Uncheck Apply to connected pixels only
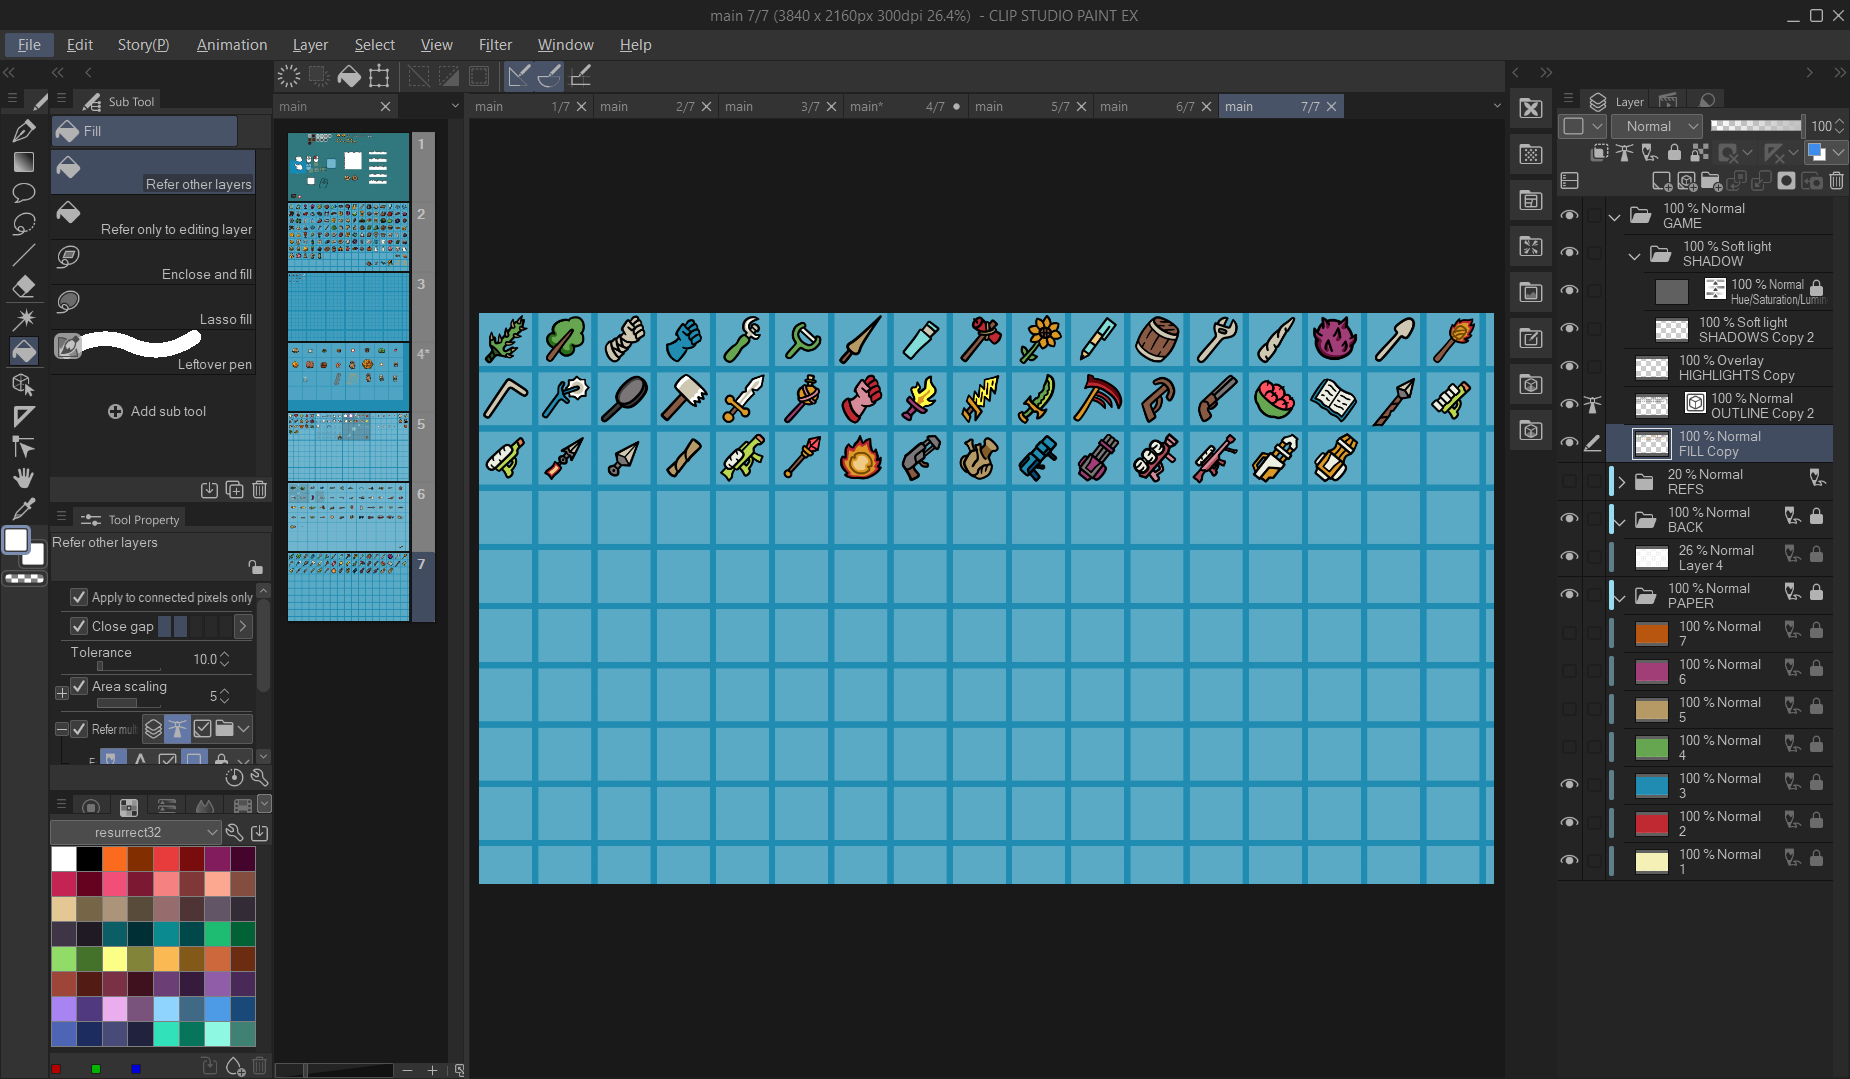 [79, 597]
